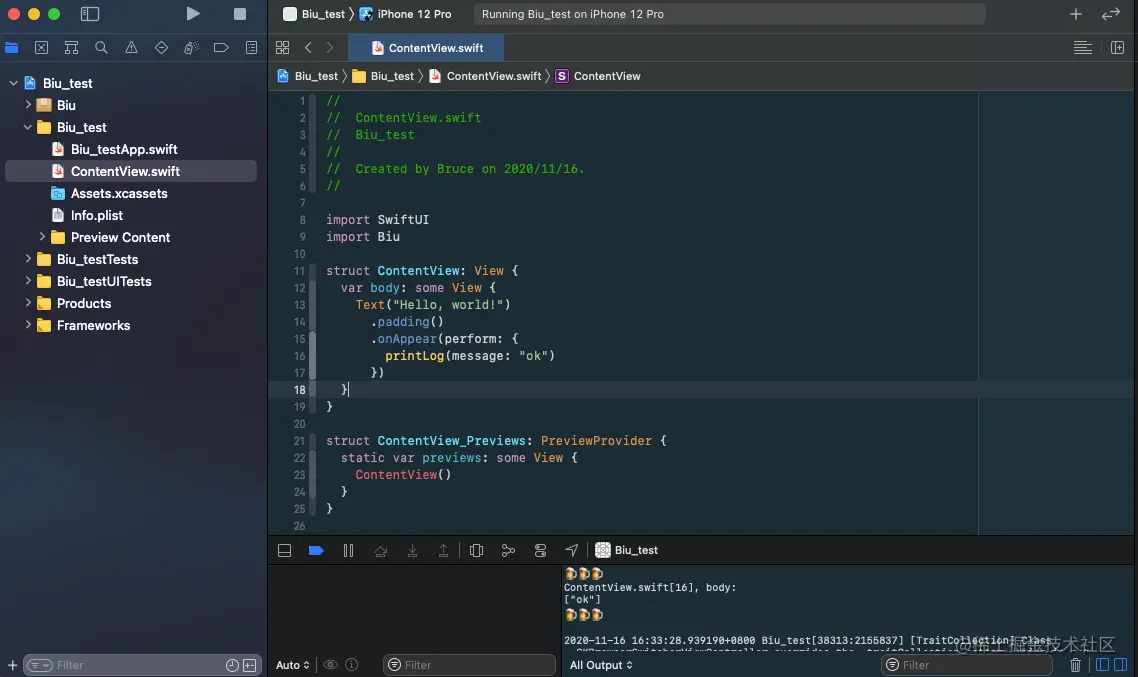Open the Test navigator diamond icon
This screenshot has height=677, width=1138.
161,48
